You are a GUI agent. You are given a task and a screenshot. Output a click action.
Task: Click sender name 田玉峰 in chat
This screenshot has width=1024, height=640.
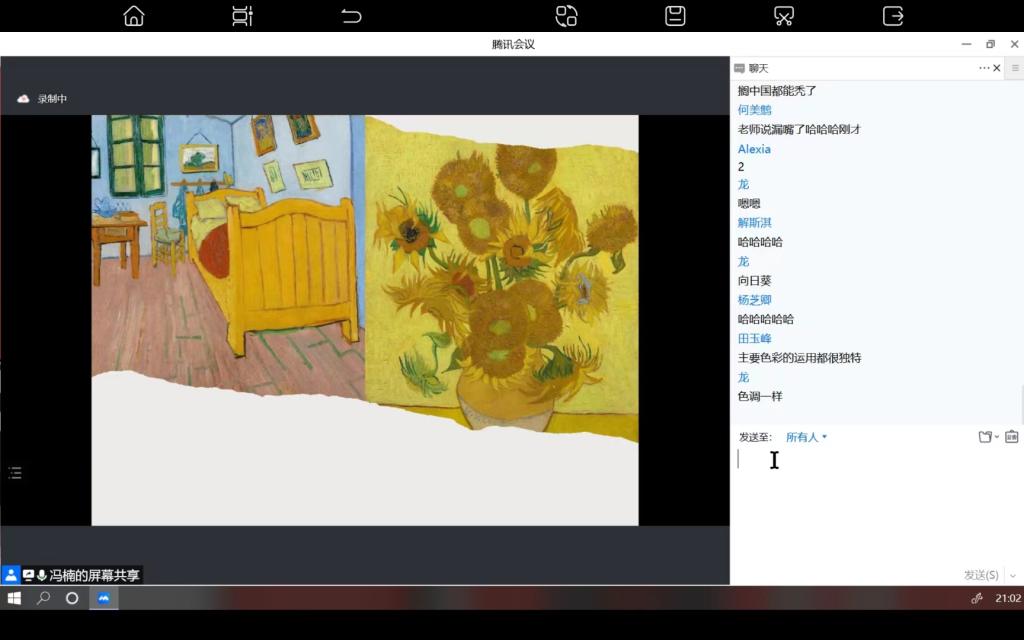tap(754, 339)
